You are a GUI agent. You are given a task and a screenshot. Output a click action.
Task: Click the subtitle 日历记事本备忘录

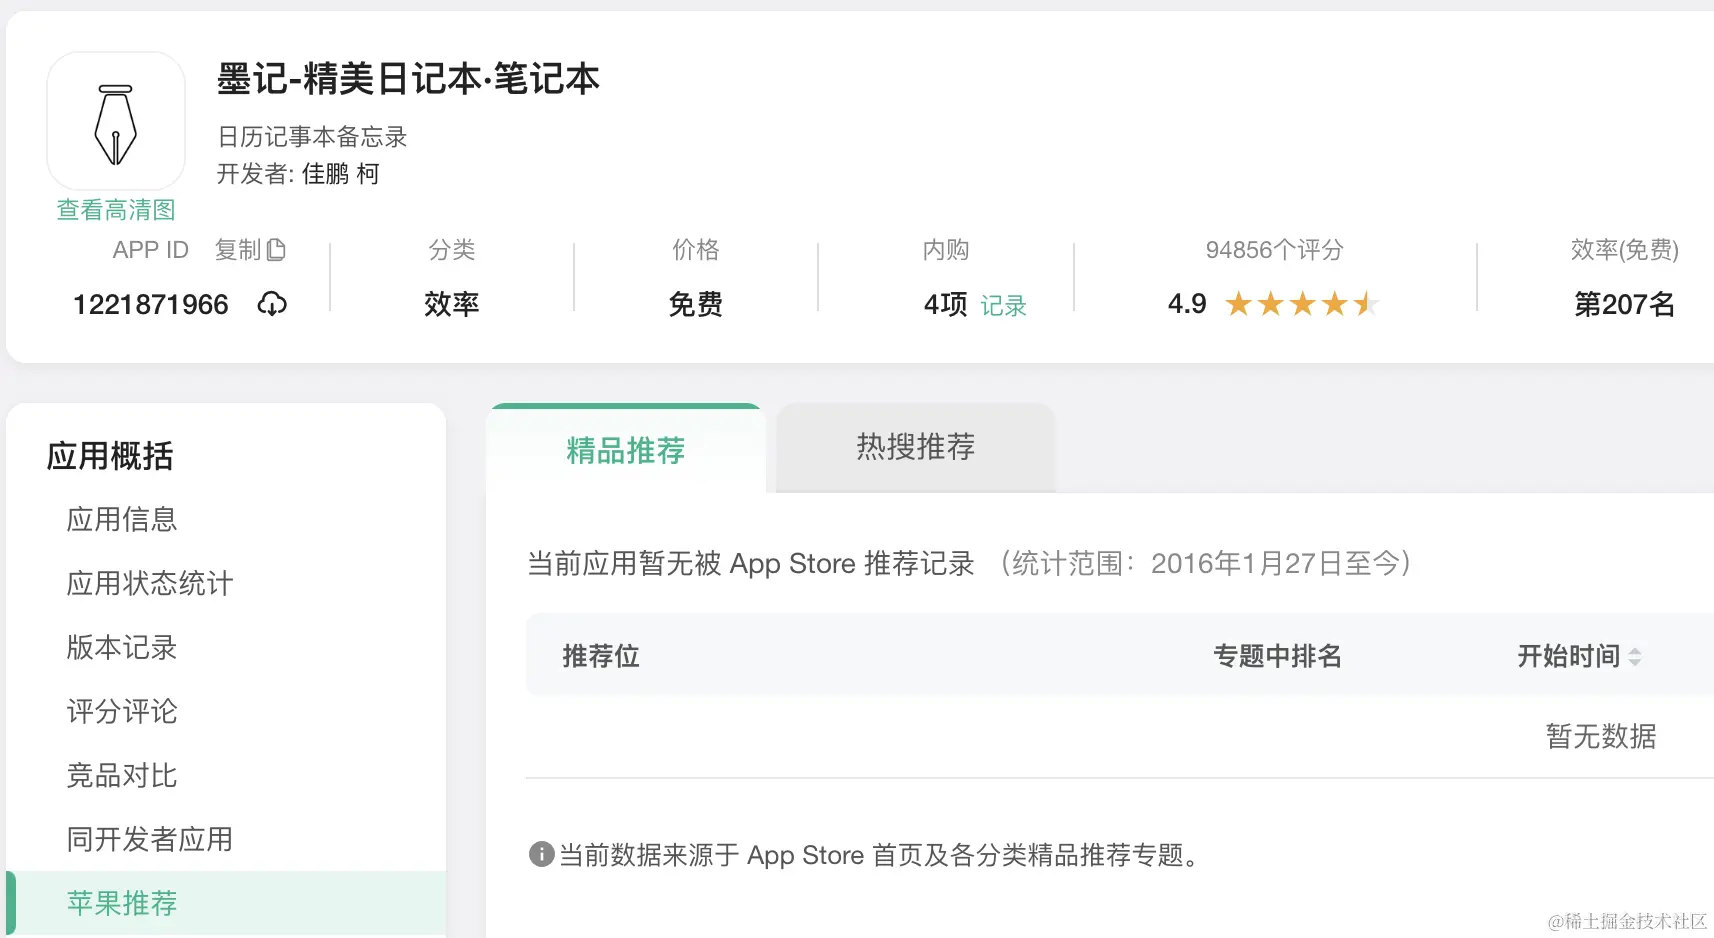pyautogui.click(x=312, y=137)
